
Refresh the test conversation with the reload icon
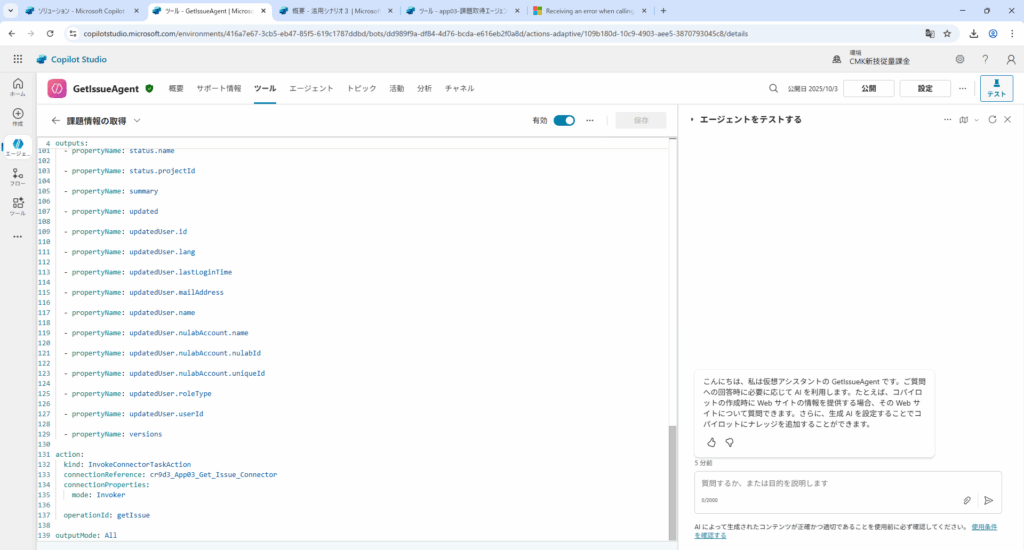coord(993,120)
